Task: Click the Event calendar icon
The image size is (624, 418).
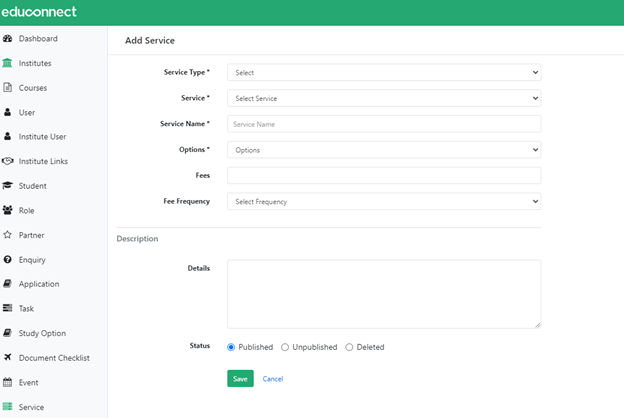Action: coord(7,382)
